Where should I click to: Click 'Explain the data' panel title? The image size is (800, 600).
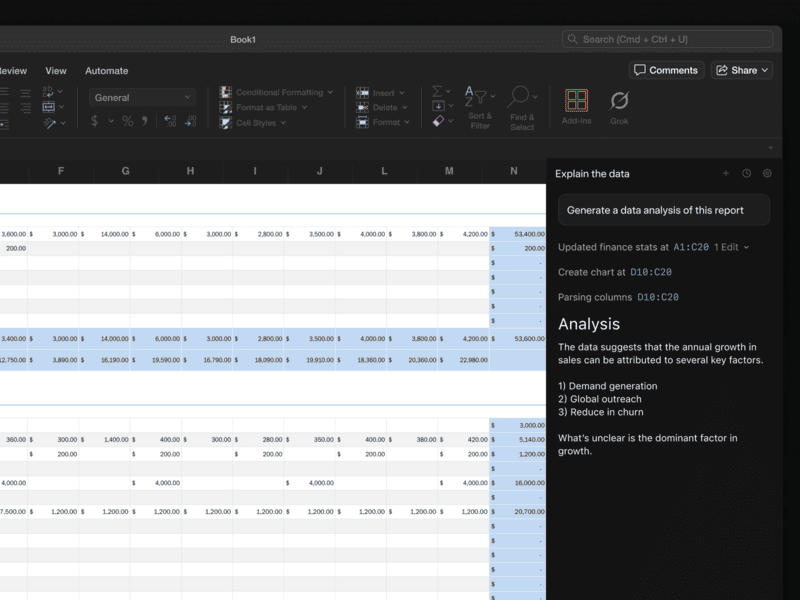tap(592, 174)
